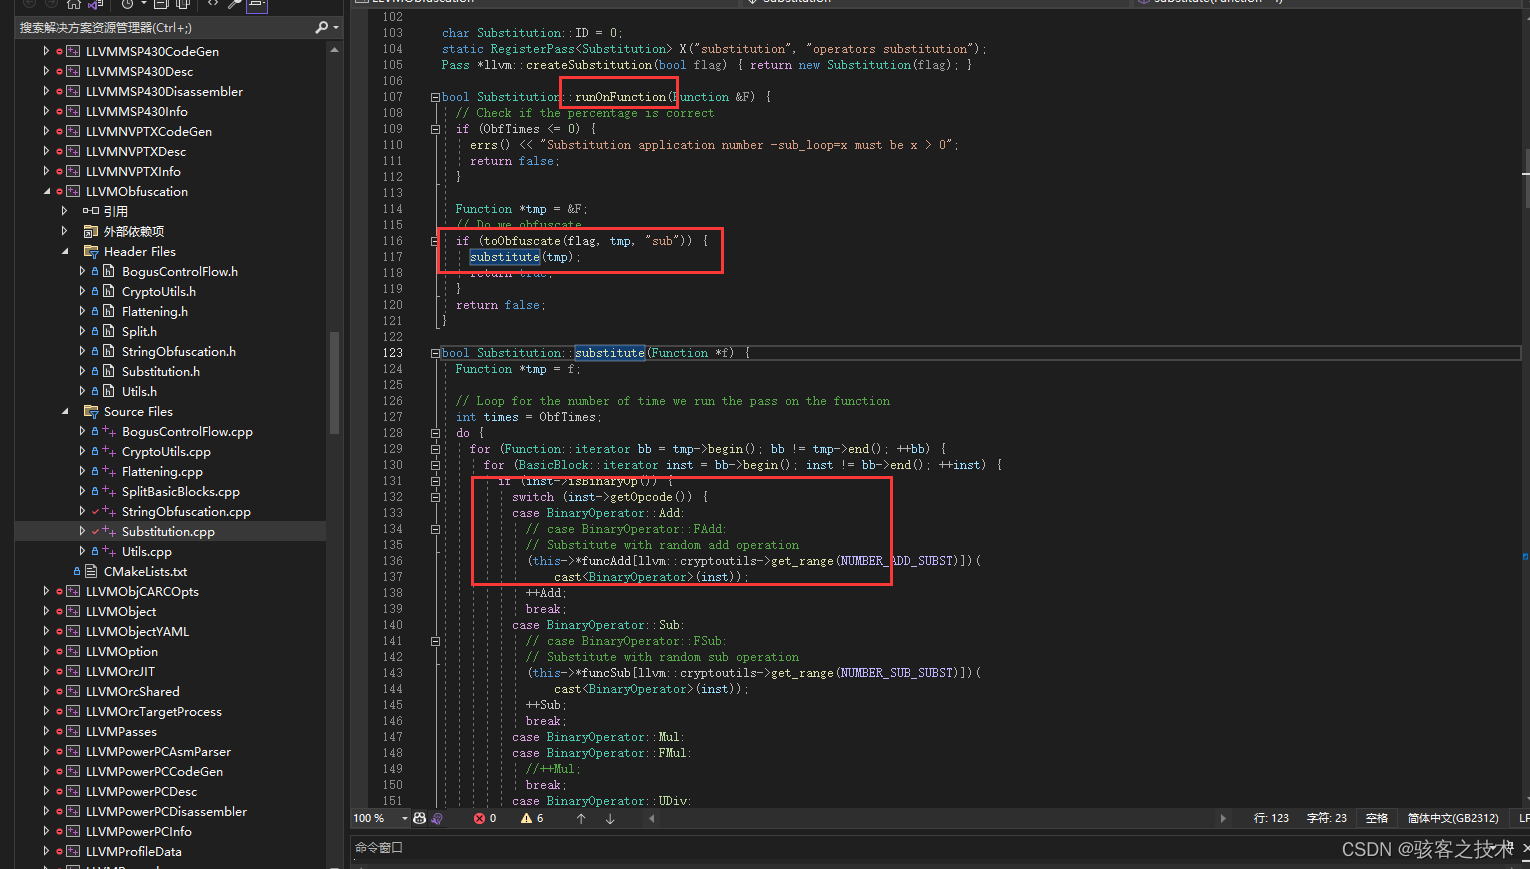Collapse the BasicBlock iterator loop at line 130
Screen dimensions: 1530x869
tap(435, 465)
